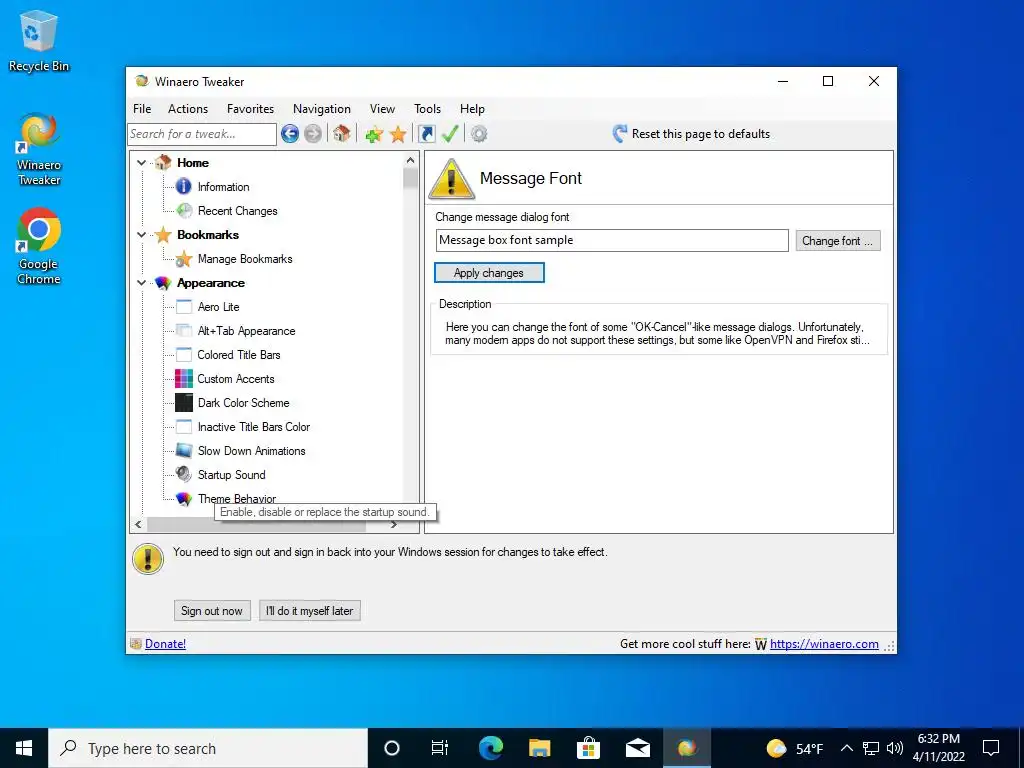This screenshot has height=768, width=1024.
Task: Open Task View on the taskbar
Action: 440,748
